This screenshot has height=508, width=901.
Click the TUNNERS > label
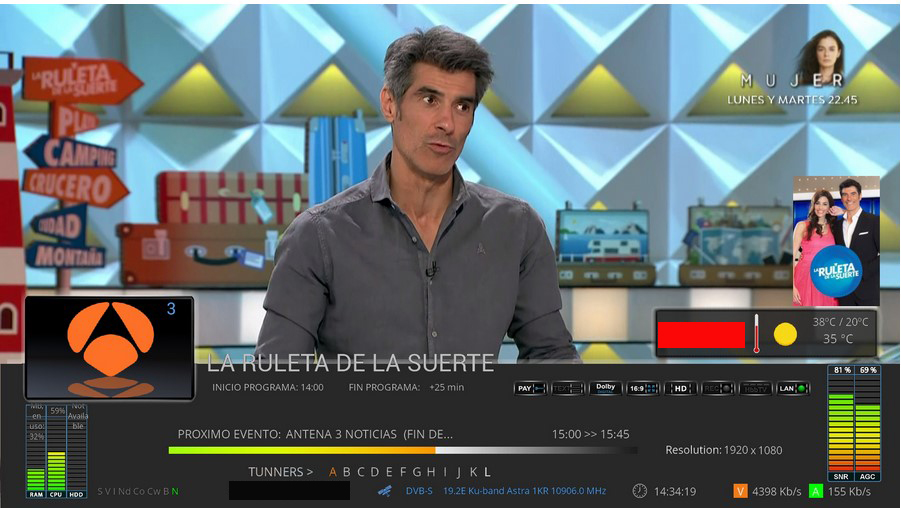pyautogui.click(x=281, y=472)
